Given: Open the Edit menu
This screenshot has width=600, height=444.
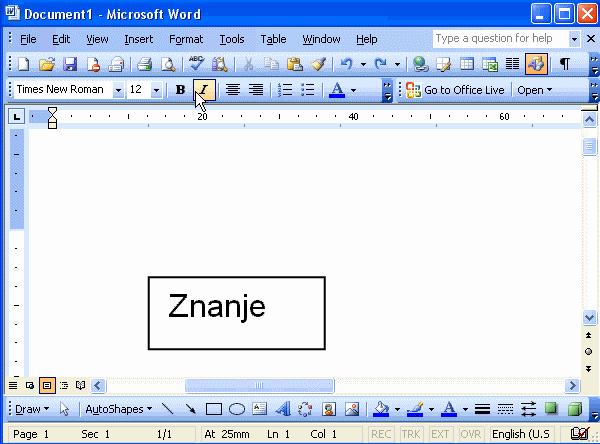Looking at the screenshot, I should (x=61, y=39).
